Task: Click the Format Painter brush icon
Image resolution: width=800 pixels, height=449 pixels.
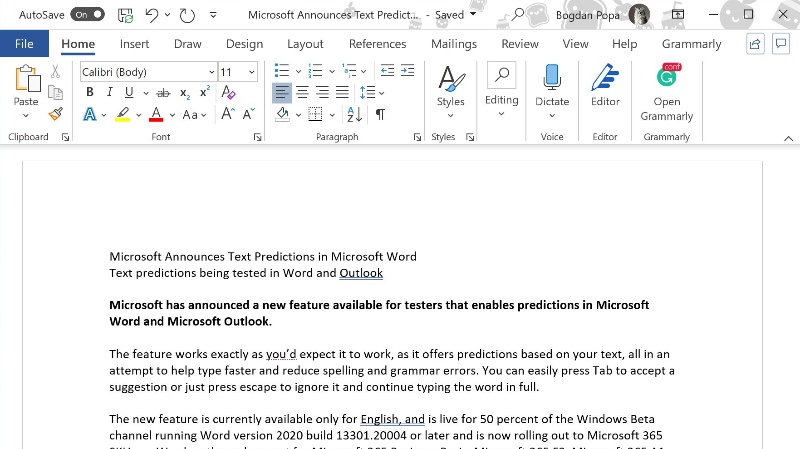Action: 56,114
